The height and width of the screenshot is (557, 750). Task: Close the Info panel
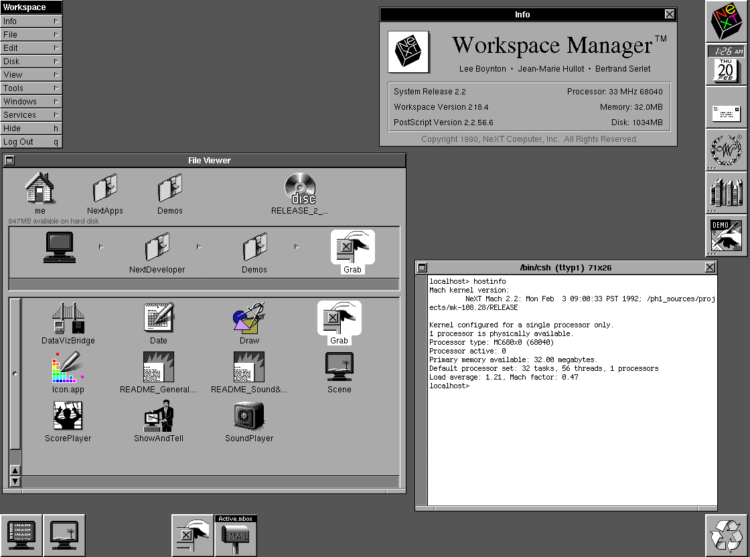[670, 14]
